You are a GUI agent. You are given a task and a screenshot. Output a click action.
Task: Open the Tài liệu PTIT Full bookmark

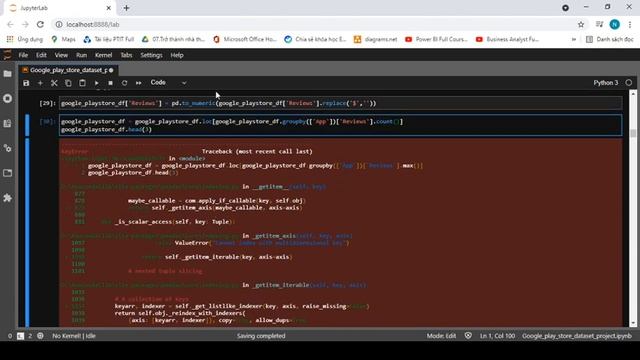(109, 39)
